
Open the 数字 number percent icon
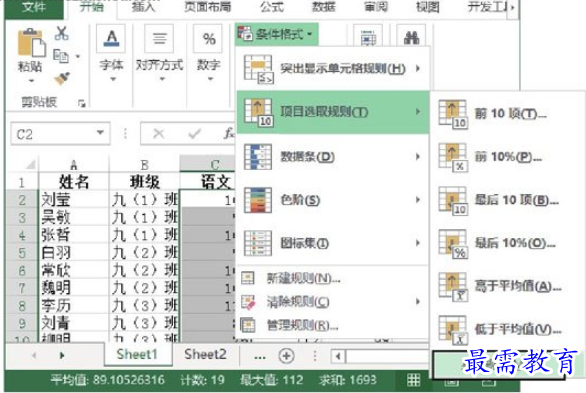tap(209, 38)
